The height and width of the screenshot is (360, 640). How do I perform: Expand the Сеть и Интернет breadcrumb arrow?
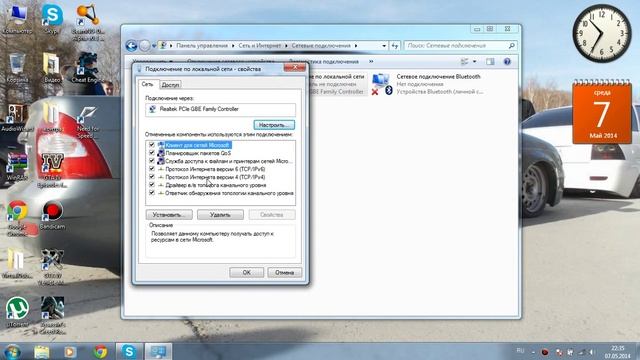(x=286, y=46)
